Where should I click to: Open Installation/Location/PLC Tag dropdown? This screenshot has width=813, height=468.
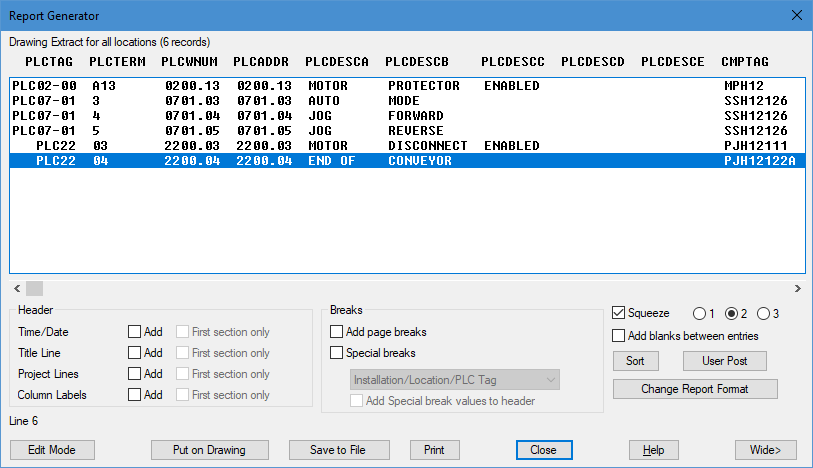[x=455, y=380]
